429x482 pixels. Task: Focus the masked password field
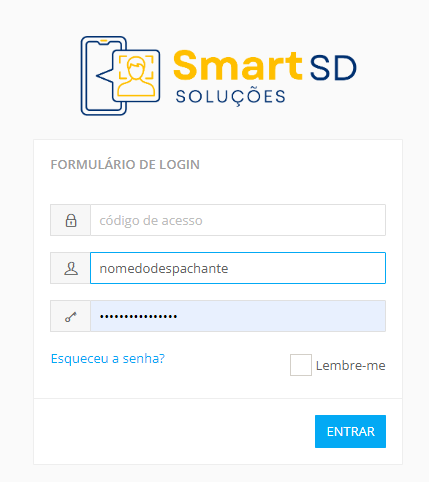[x=238, y=316]
